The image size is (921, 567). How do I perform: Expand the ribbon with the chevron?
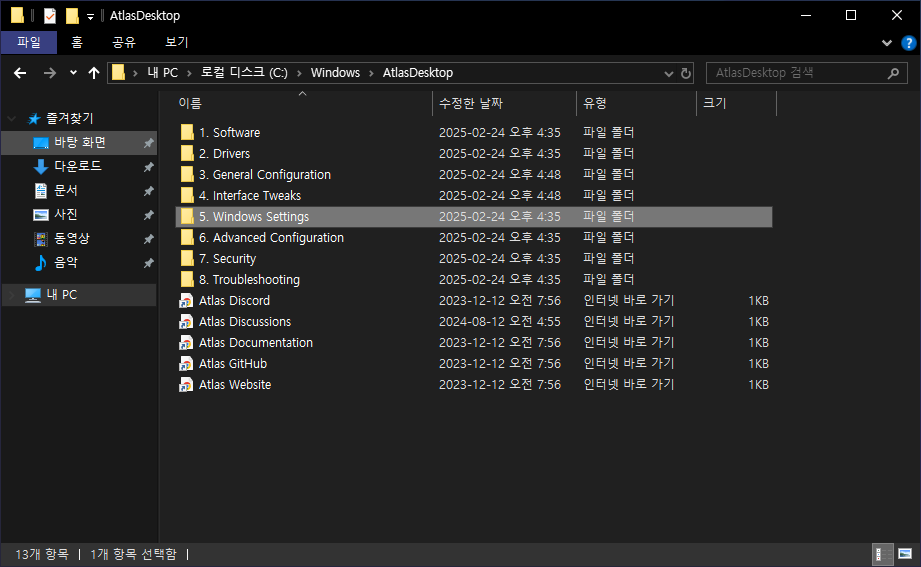pos(887,43)
